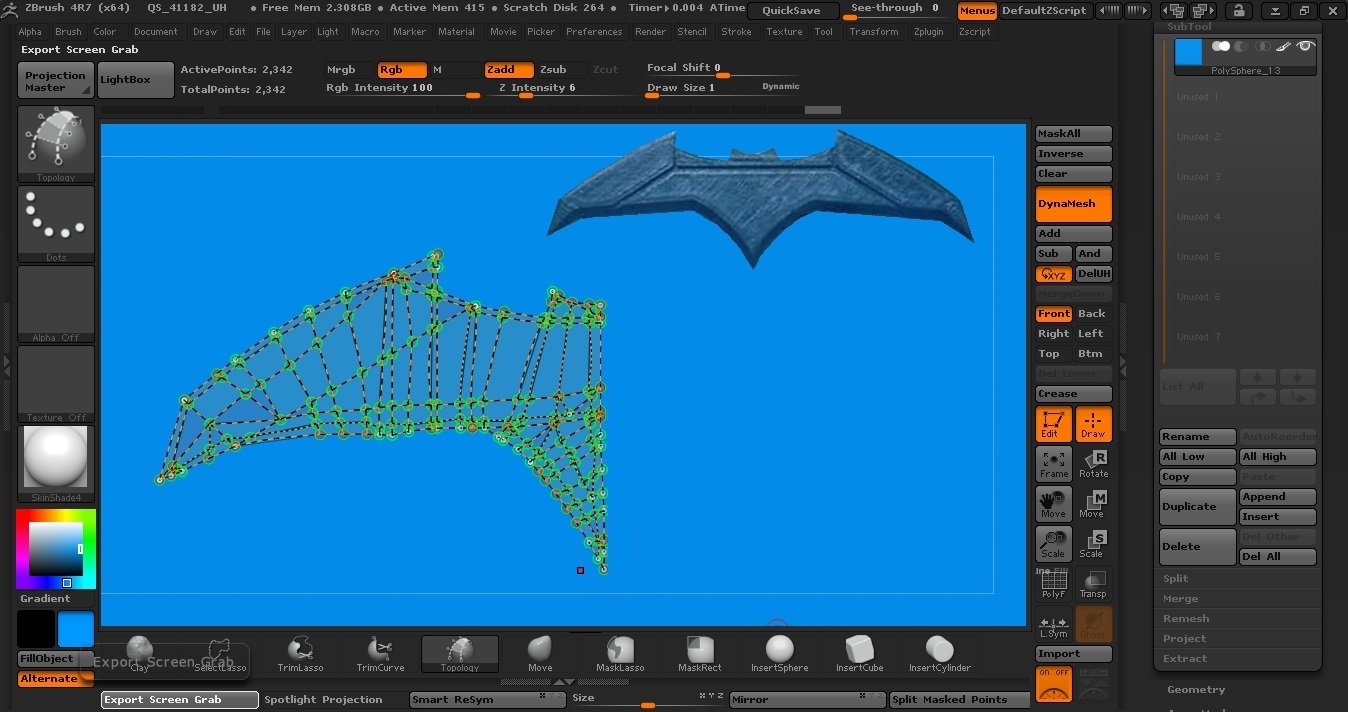Click the Frame view icon
Screen dimensions: 1348x712
point(1054,464)
